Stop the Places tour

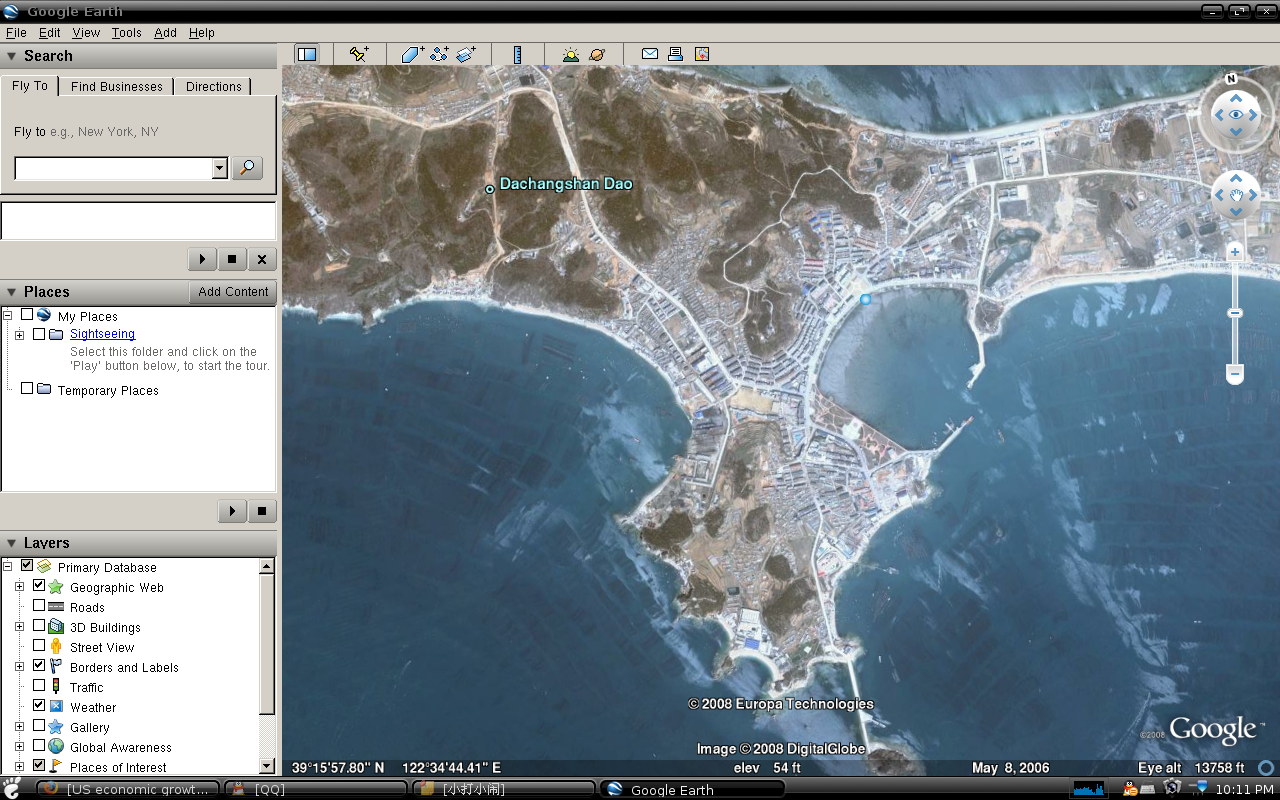coord(262,511)
